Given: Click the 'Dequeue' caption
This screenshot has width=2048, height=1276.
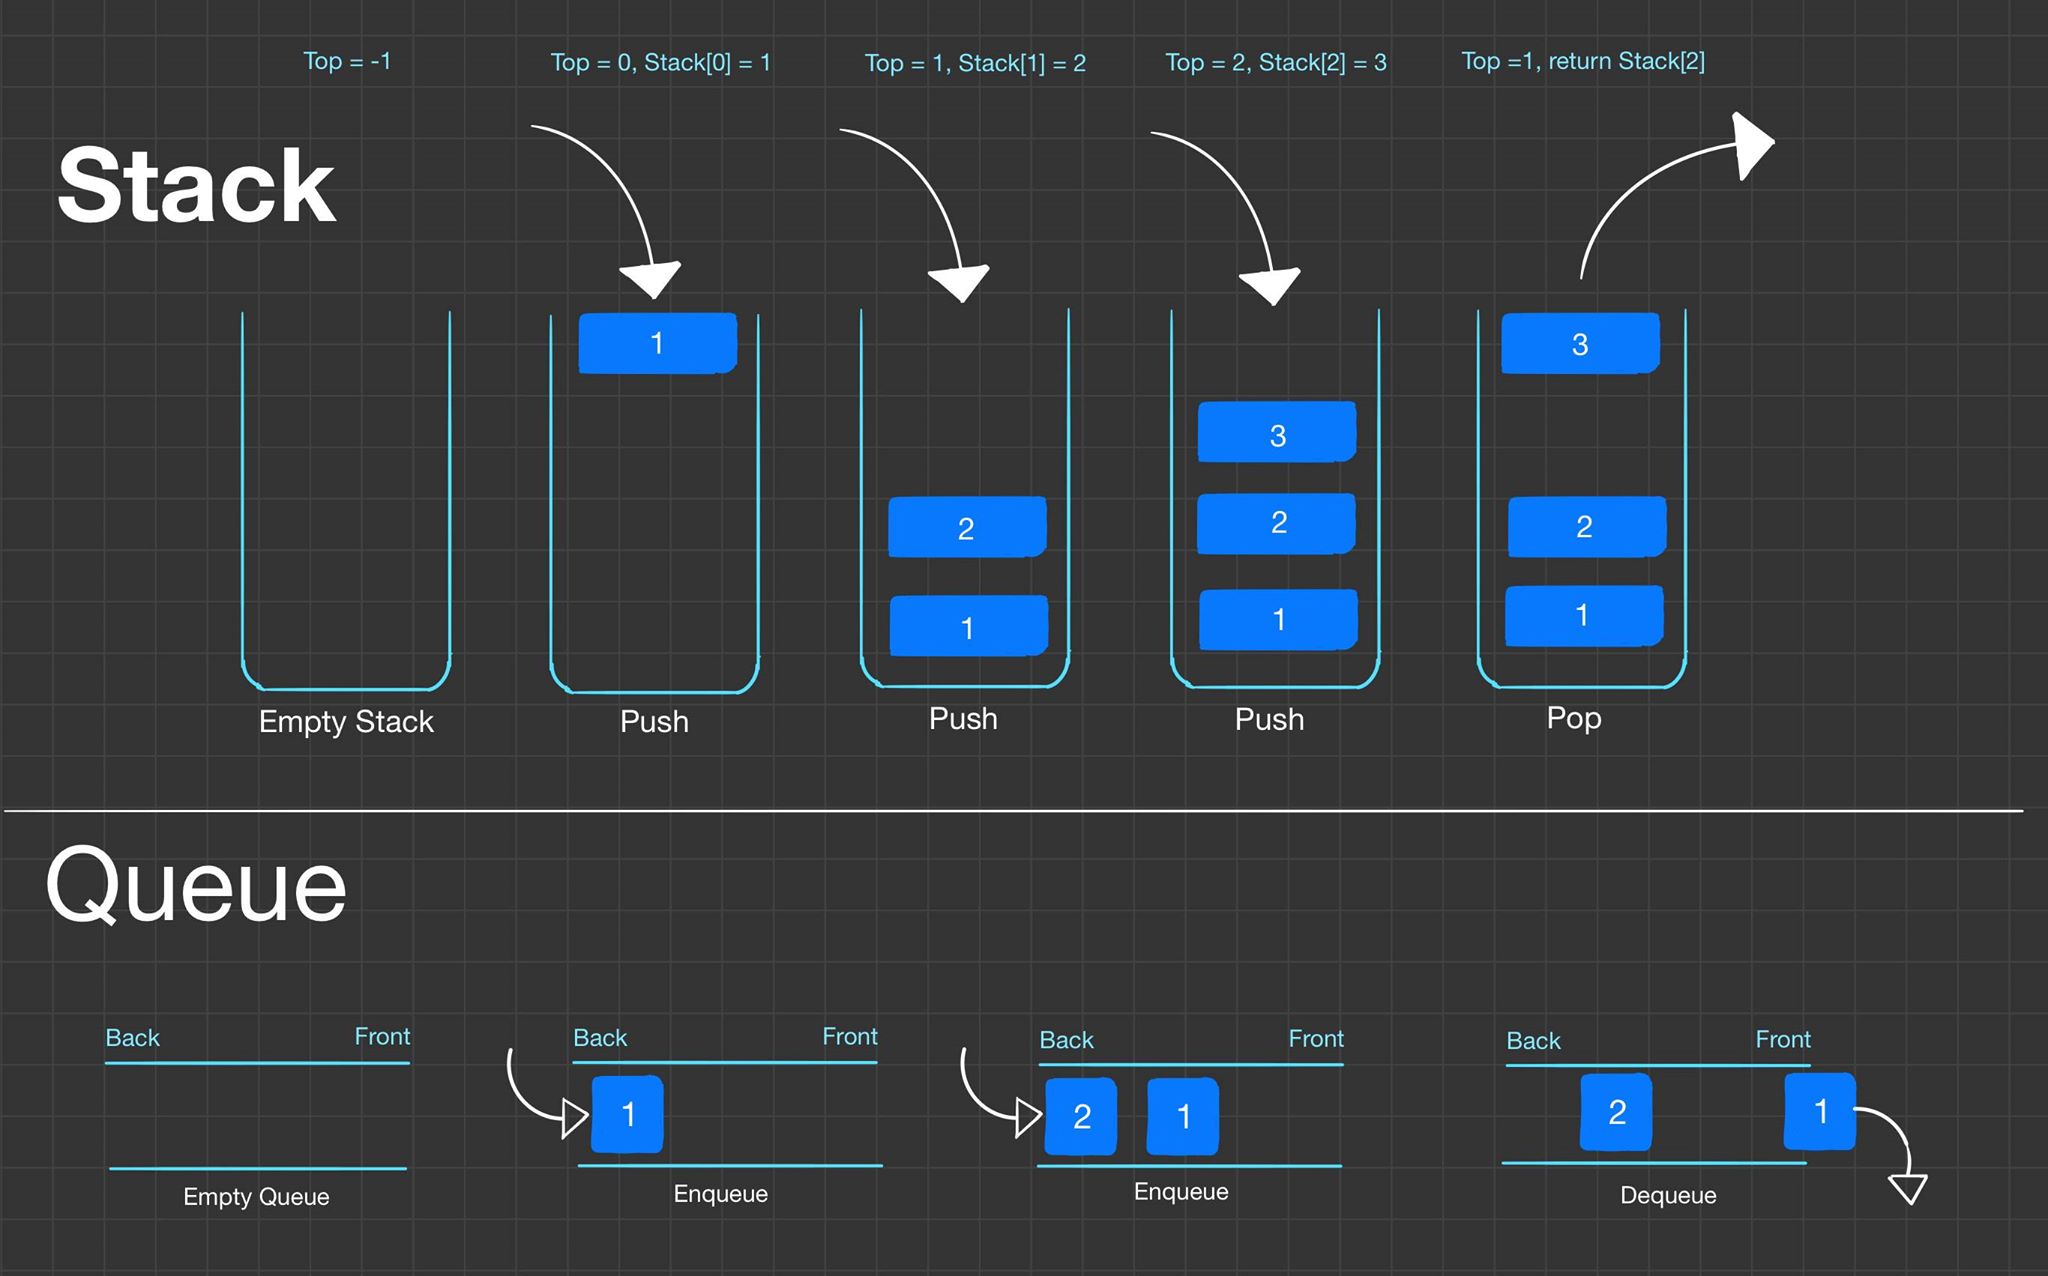Looking at the screenshot, I should (1668, 1195).
